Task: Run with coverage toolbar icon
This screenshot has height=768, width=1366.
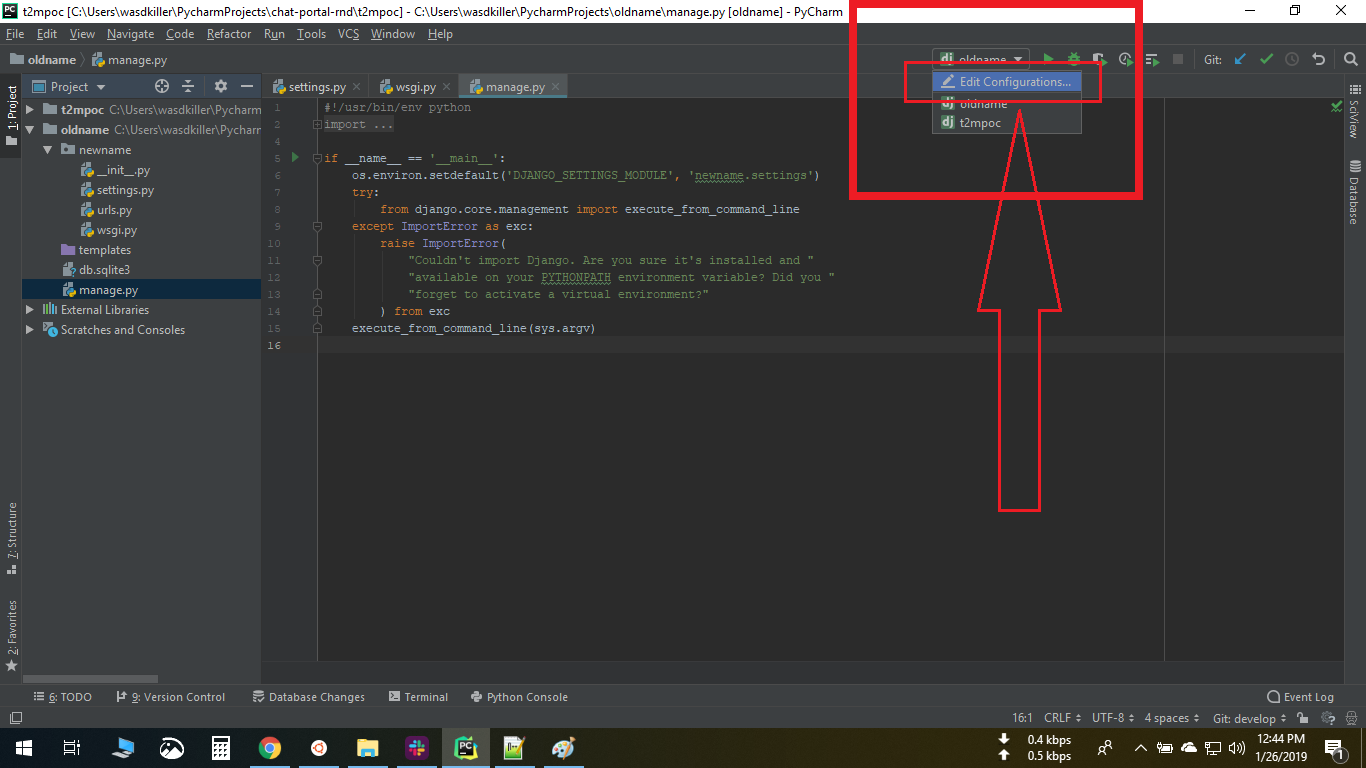Action: pyautogui.click(x=1099, y=60)
